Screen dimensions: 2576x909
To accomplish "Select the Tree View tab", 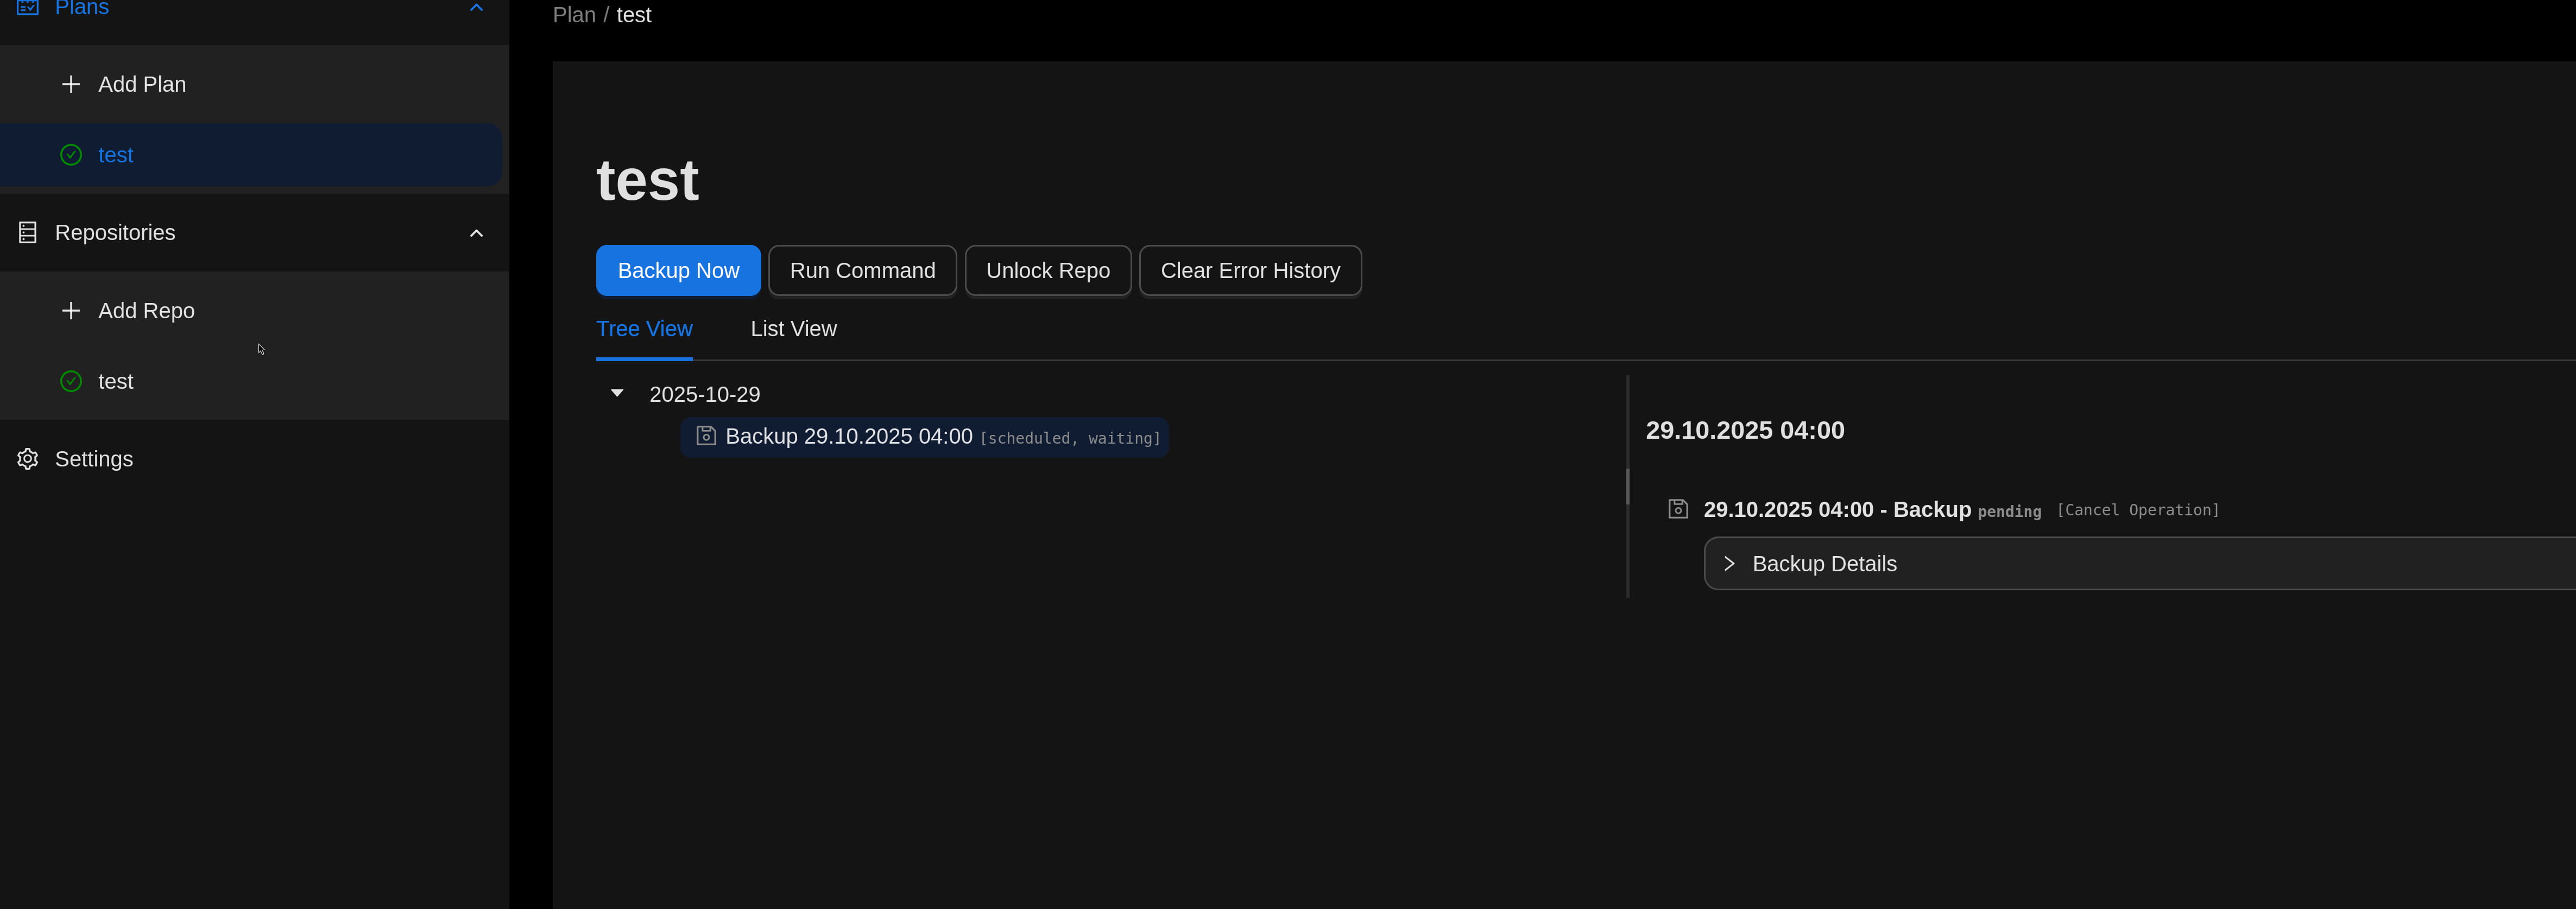I will point(644,329).
